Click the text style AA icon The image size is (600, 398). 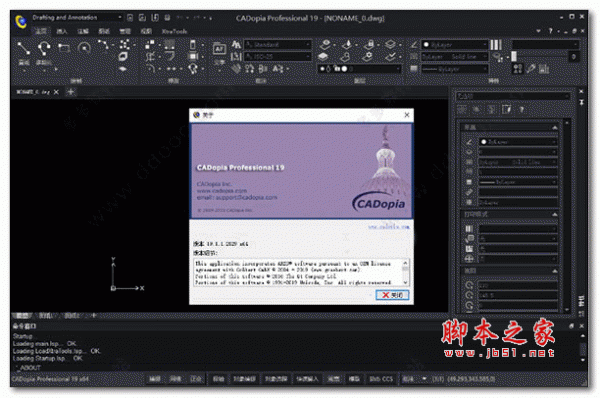236,45
